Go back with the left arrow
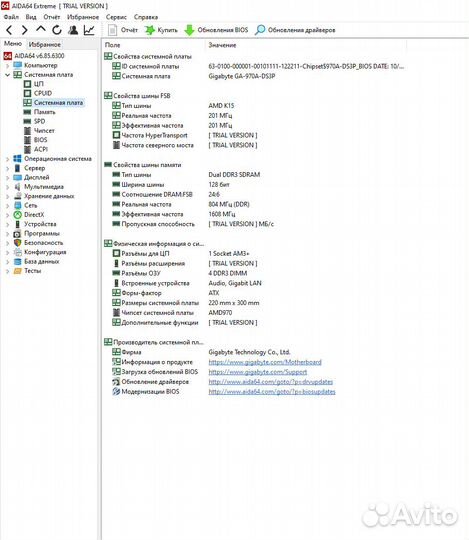This screenshot has width=469, height=540. 10,30
